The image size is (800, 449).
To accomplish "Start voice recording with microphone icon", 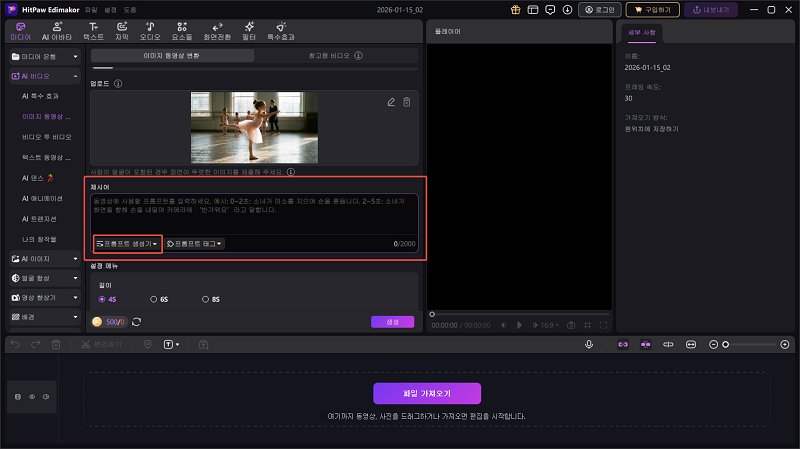I will point(589,345).
